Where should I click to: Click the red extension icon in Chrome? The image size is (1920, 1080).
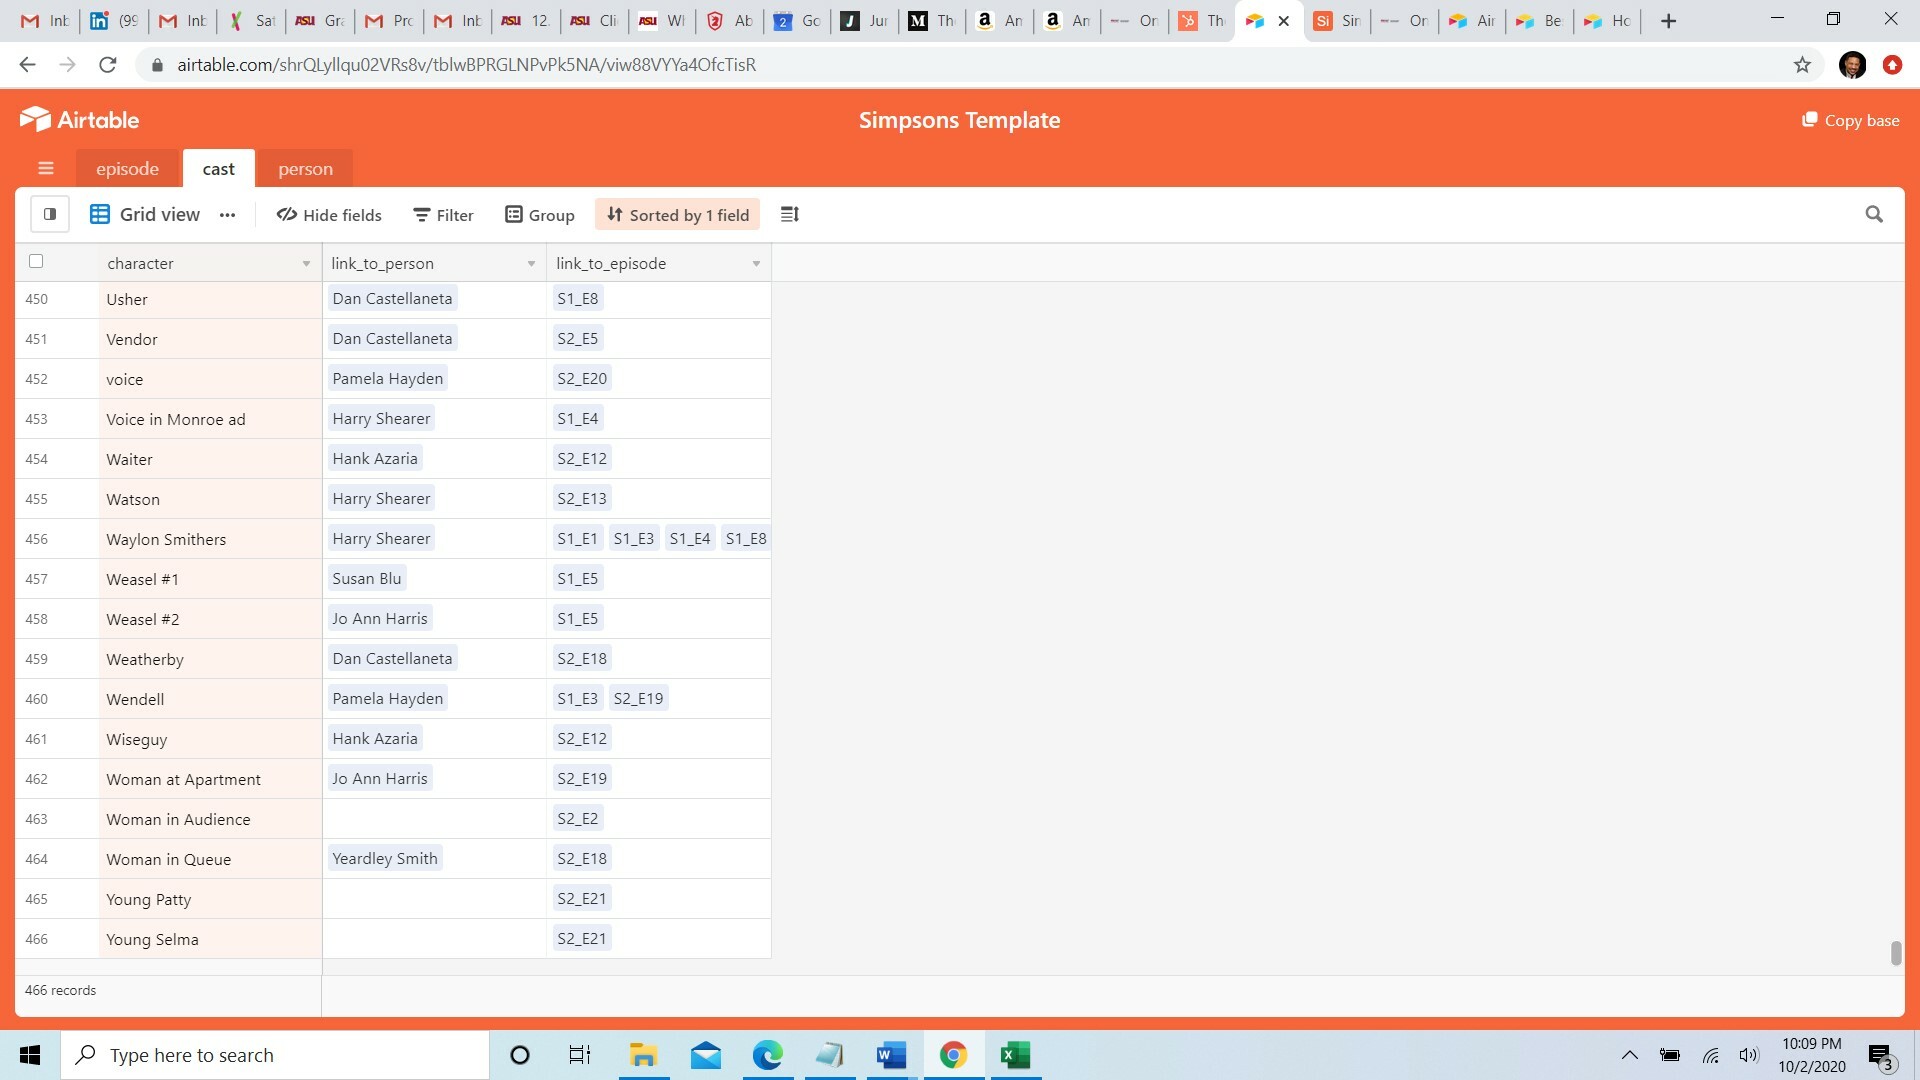pos(1892,65)
